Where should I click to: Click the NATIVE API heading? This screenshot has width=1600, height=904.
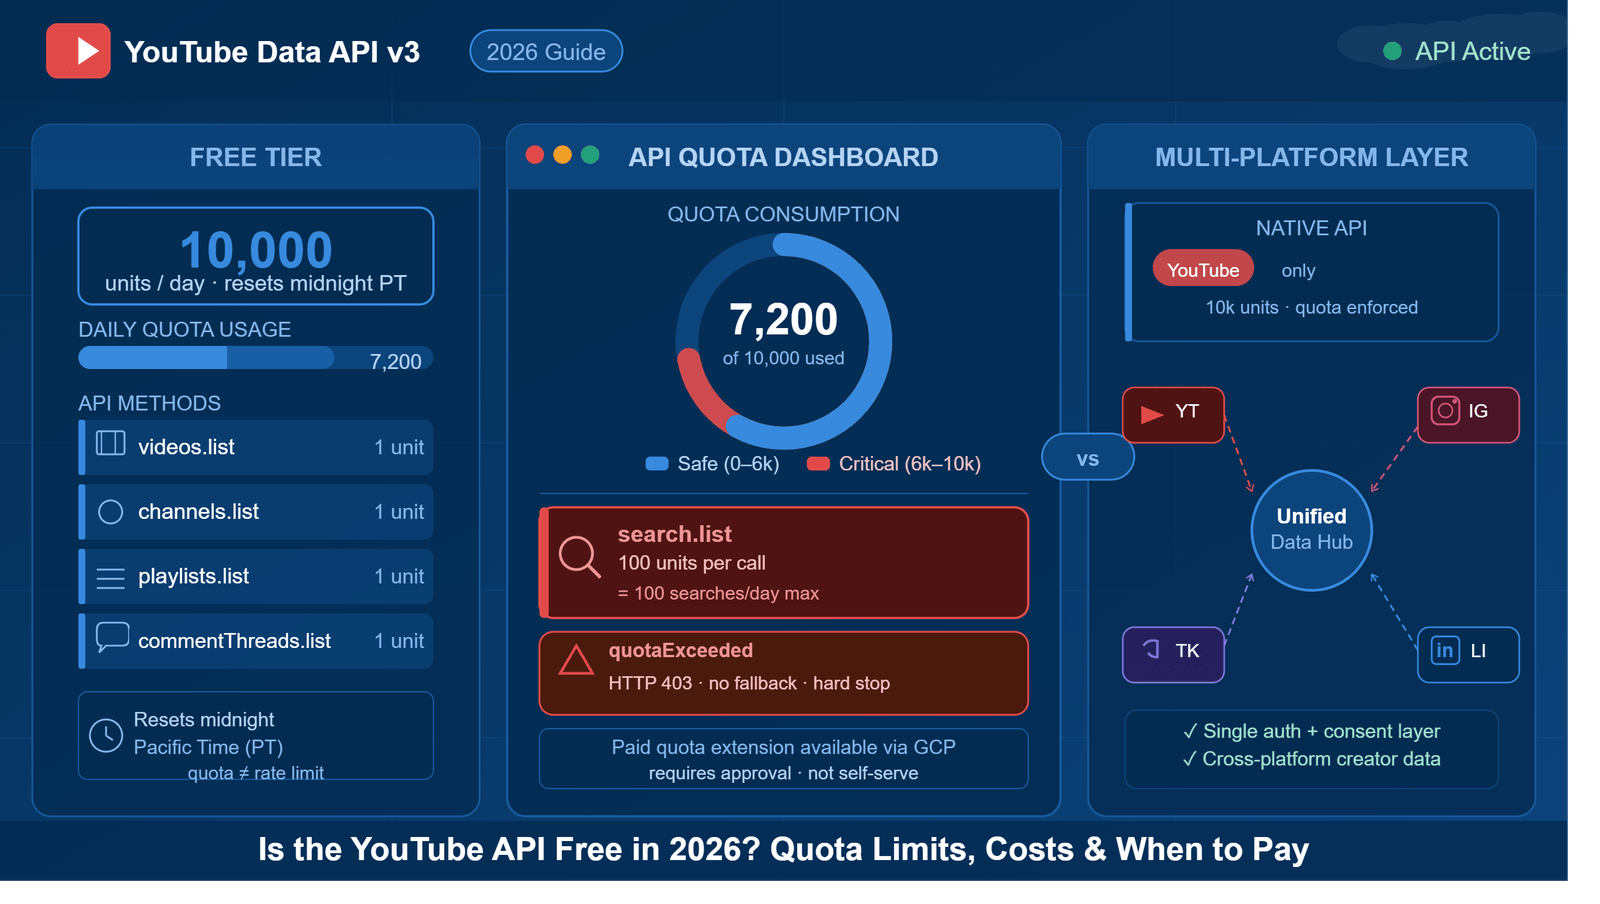point(1311,228)
